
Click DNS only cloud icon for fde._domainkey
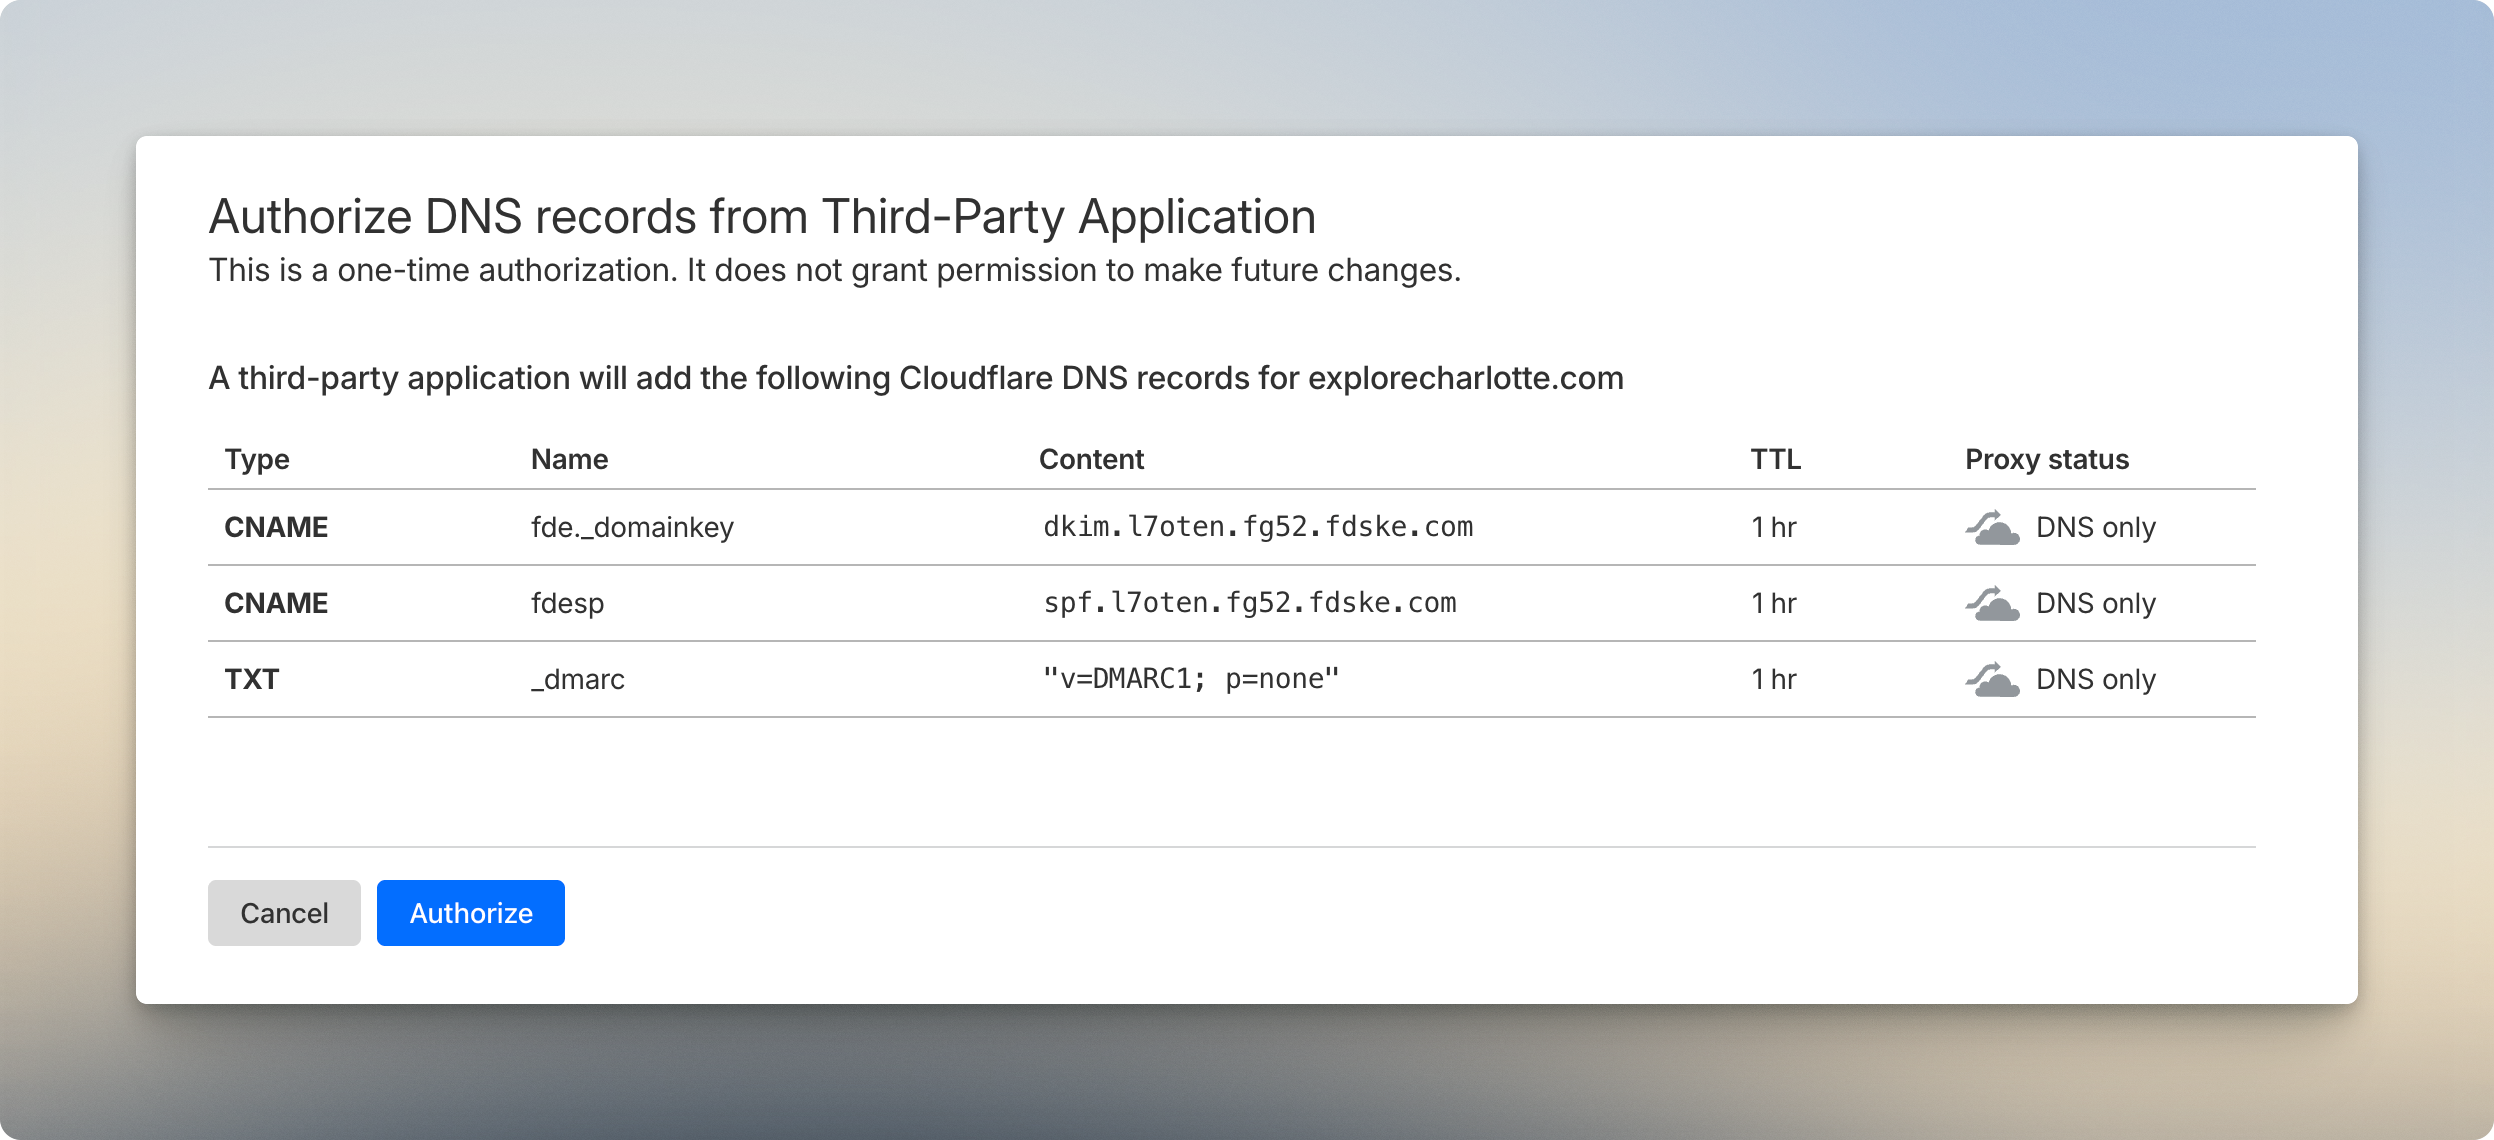pos(1992,528)
